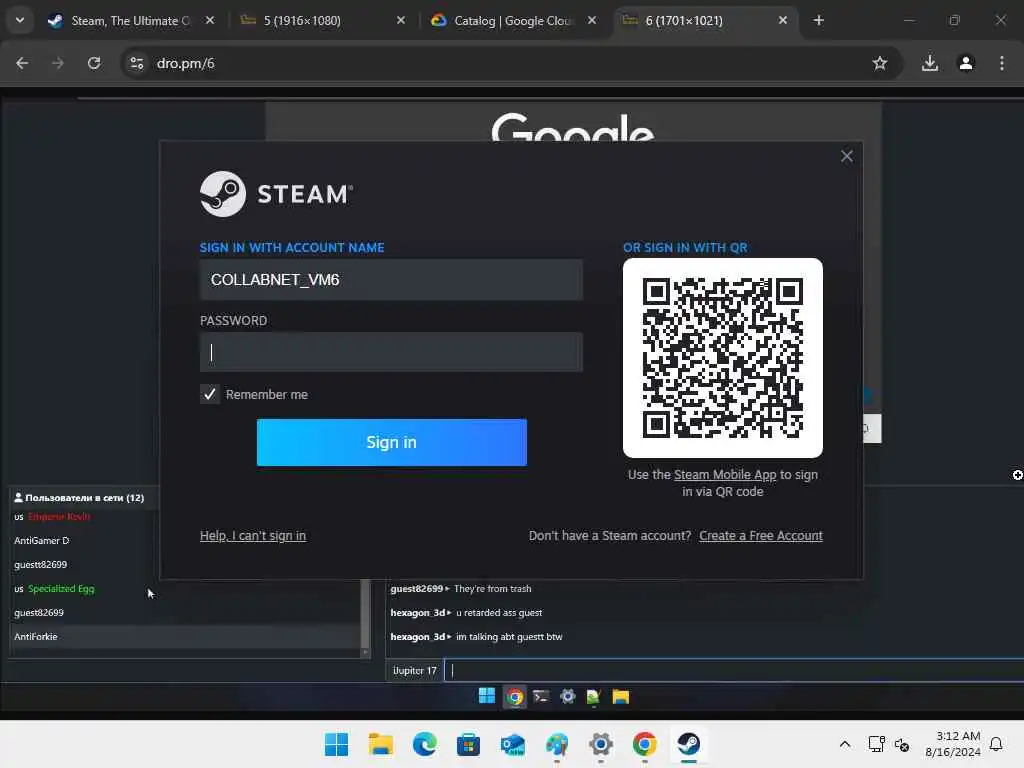
Task: Click chat message im talking abt guestt btw
Action: click(509, 637)
